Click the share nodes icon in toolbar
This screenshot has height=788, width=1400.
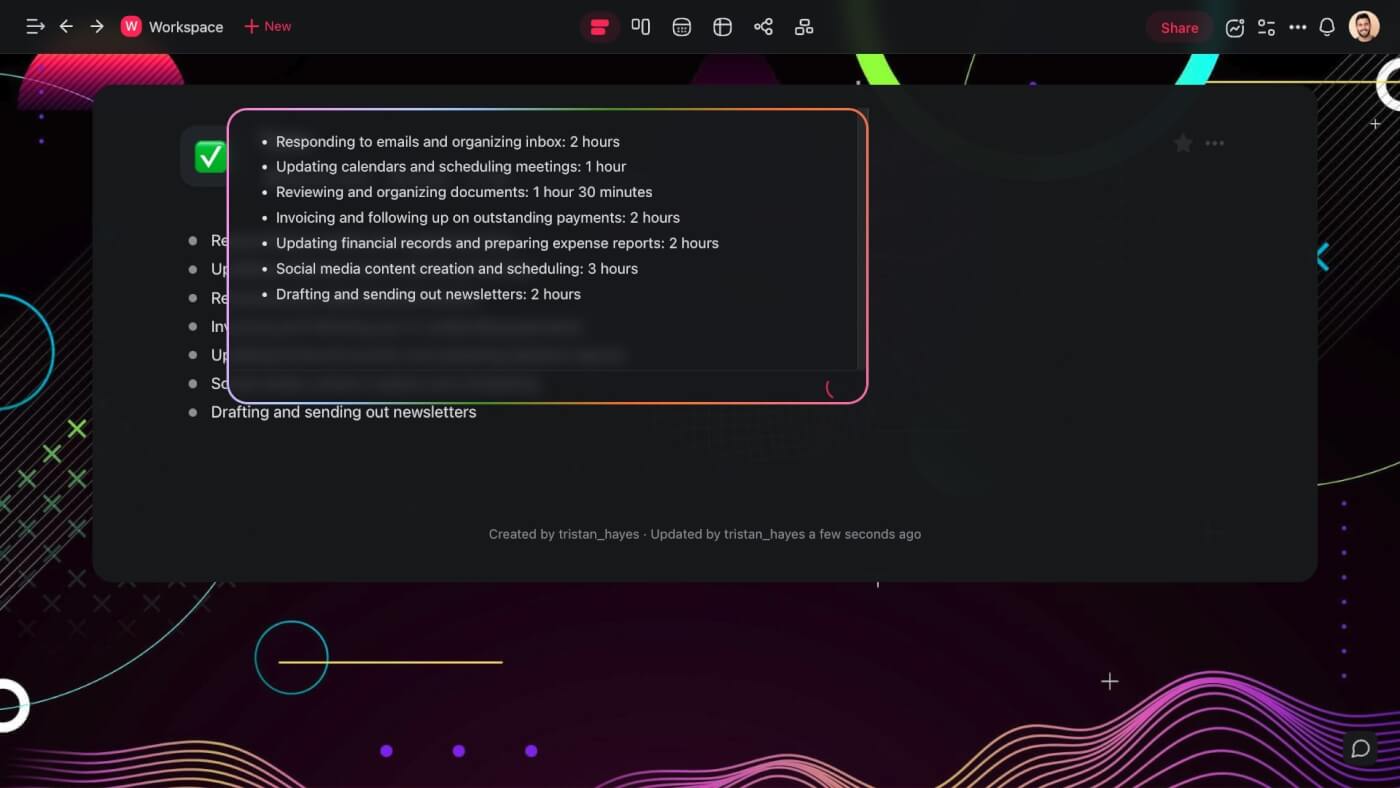point(763,26)
